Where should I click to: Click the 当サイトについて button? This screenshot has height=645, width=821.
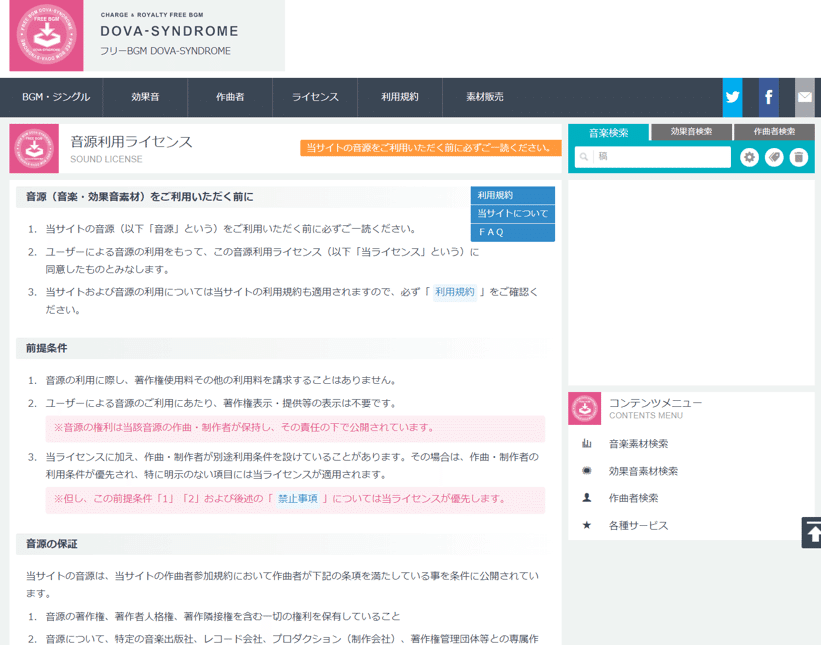[x=513, y=214]
